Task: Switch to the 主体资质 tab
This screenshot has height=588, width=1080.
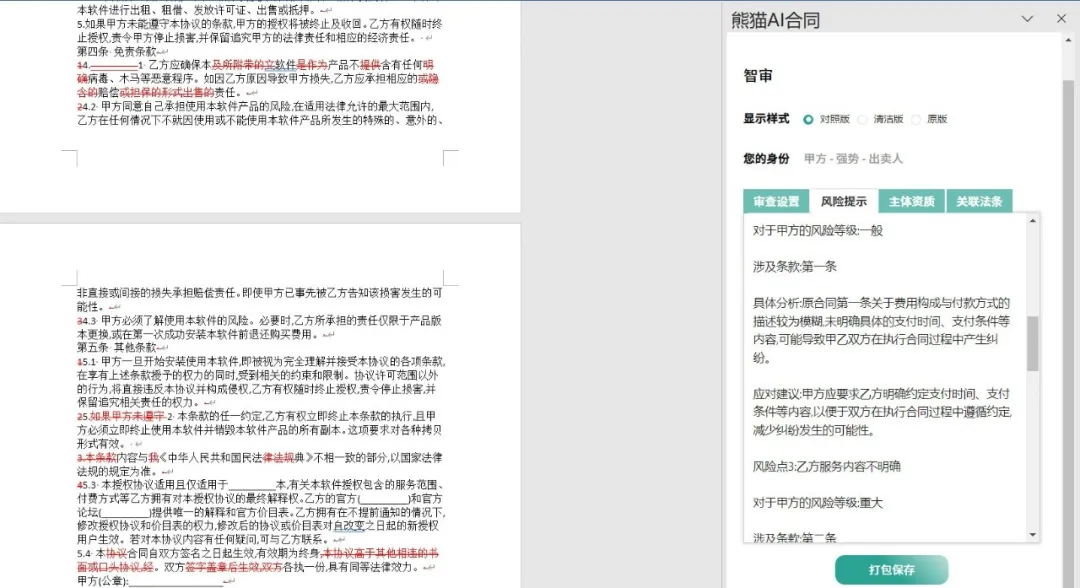Action: 913,200
